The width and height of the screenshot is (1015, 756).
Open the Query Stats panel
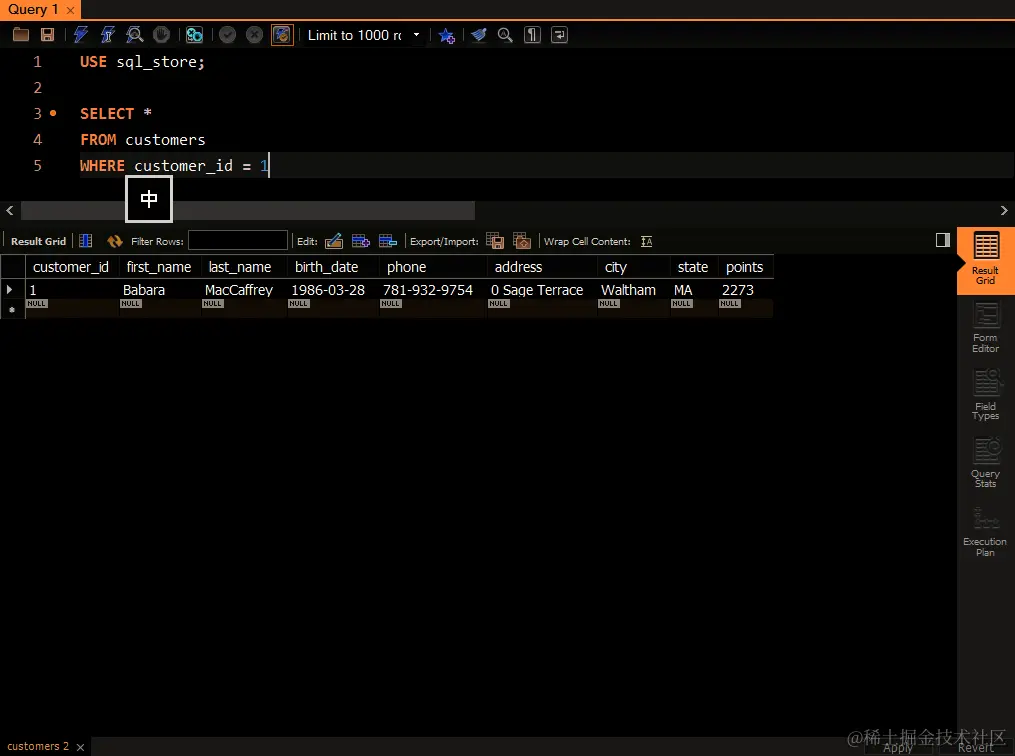coord(985,463)
